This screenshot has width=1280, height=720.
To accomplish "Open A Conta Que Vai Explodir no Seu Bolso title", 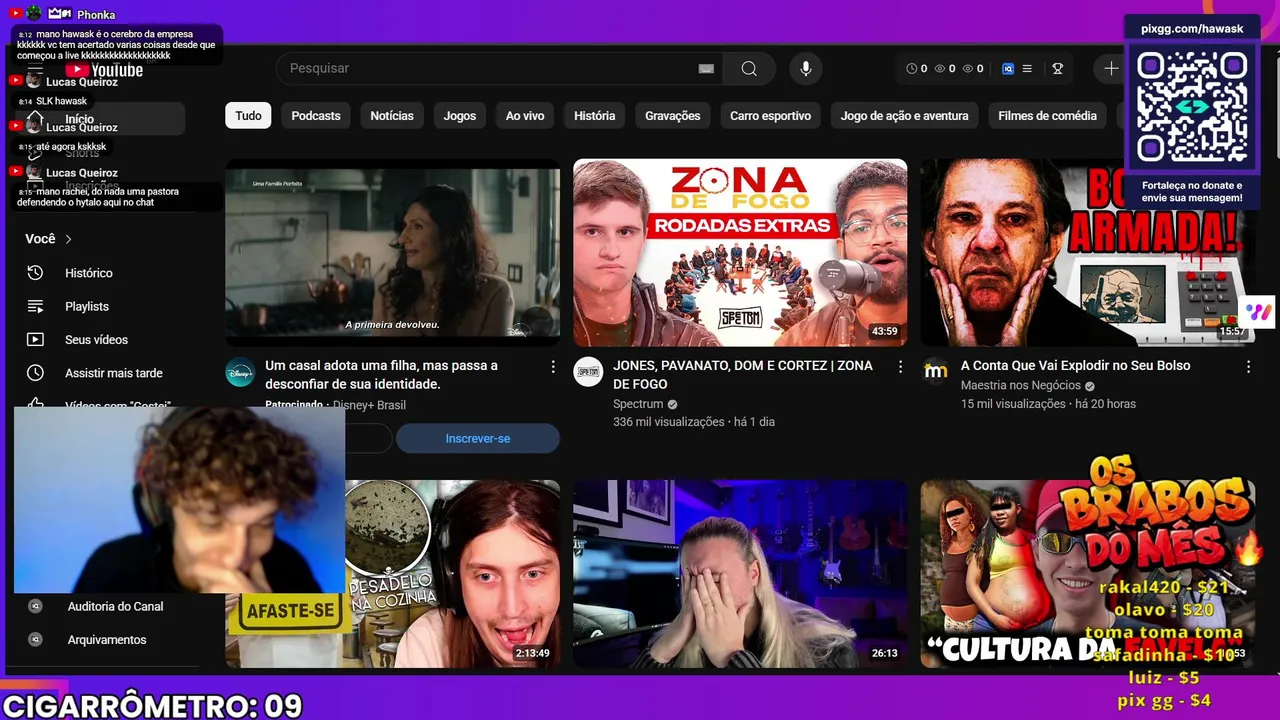I will pos(1076,366).
